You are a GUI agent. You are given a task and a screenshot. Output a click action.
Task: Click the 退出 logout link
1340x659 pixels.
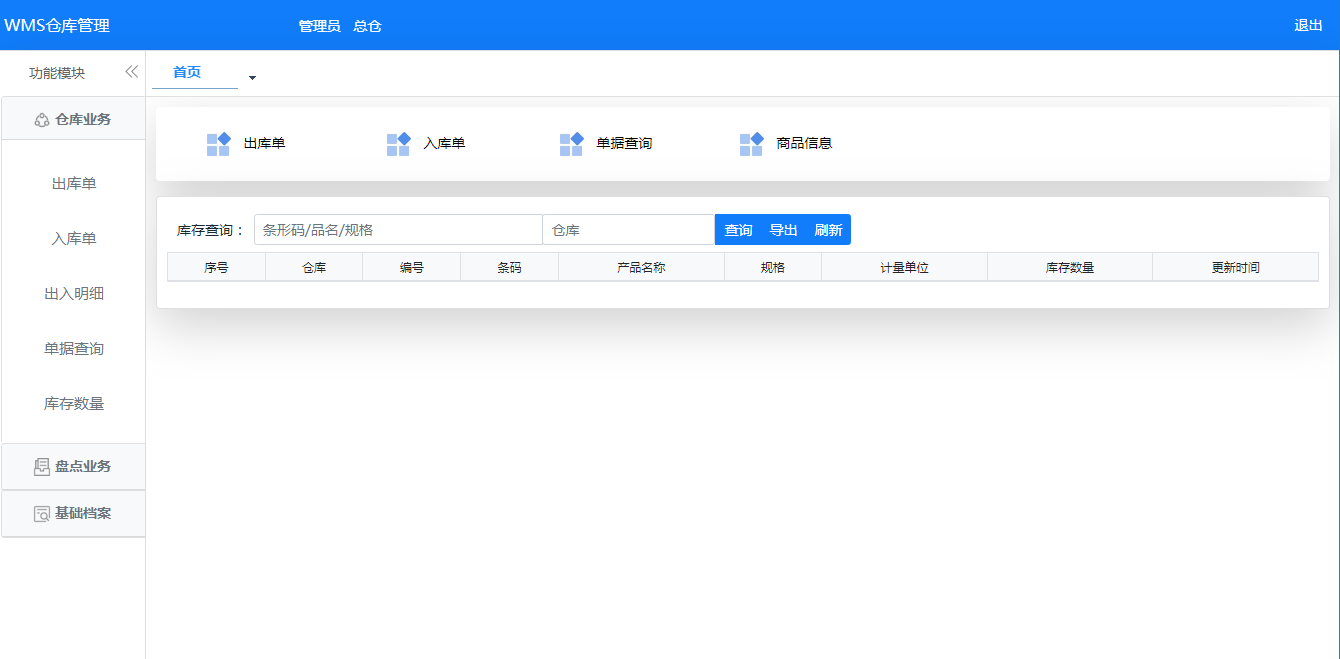click(x=1308, y=26)
